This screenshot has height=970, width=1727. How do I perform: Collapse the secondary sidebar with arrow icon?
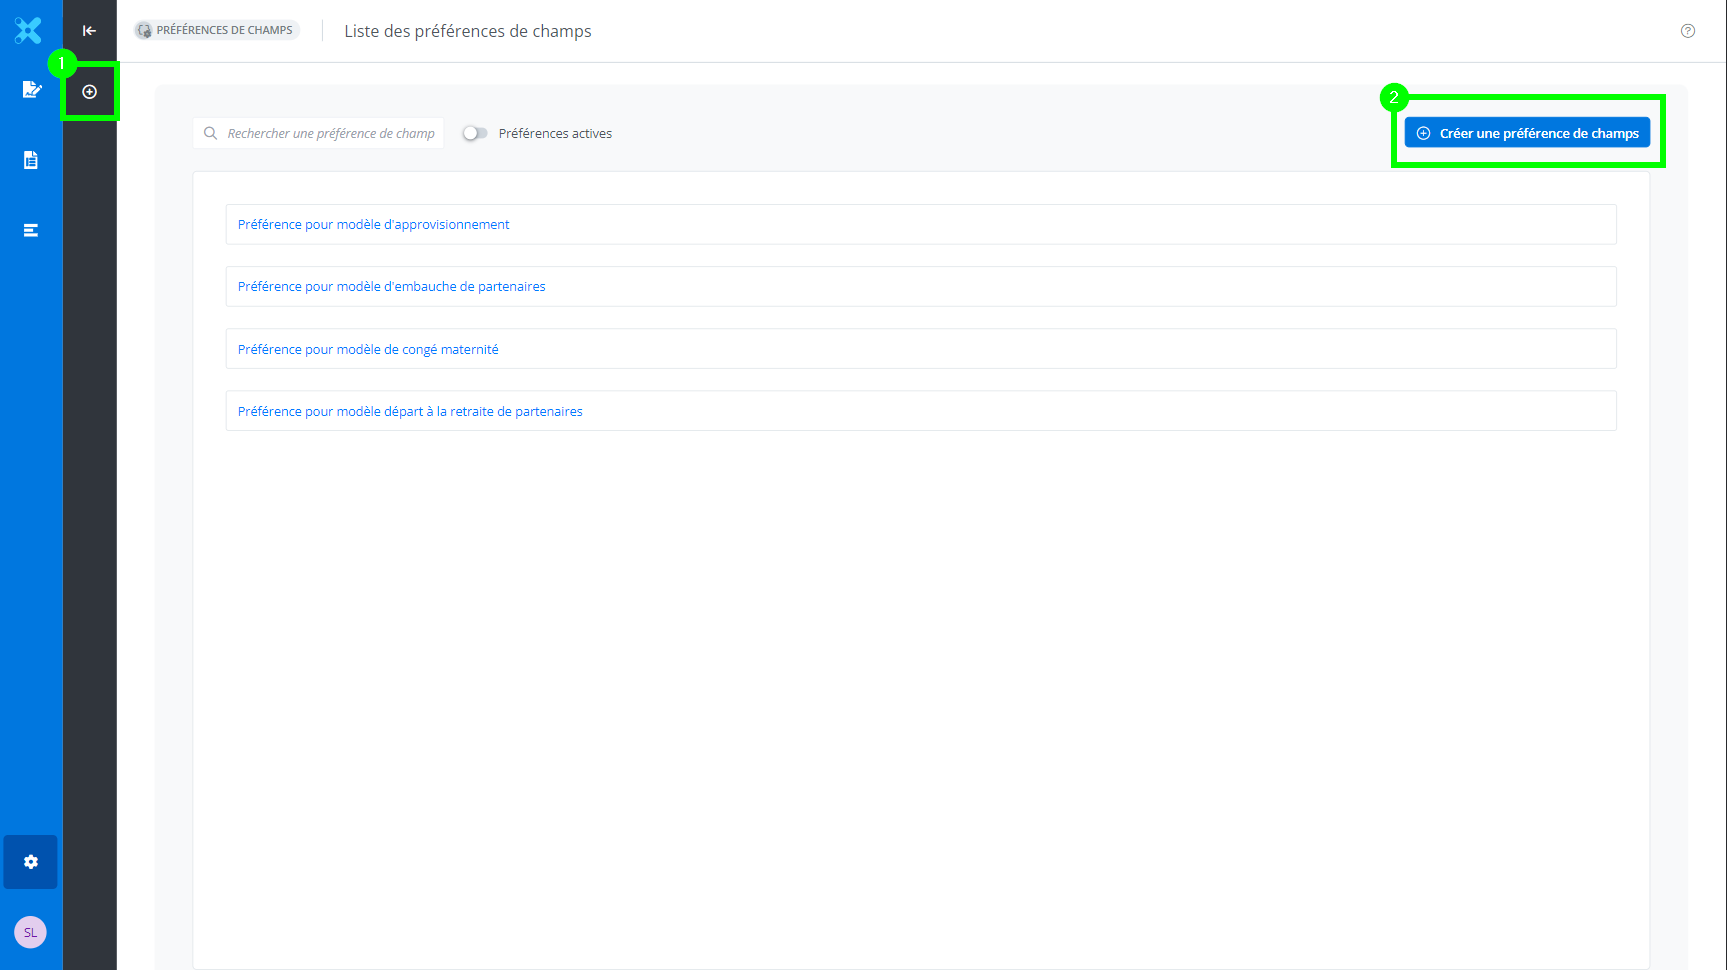[x=89, y=31]
